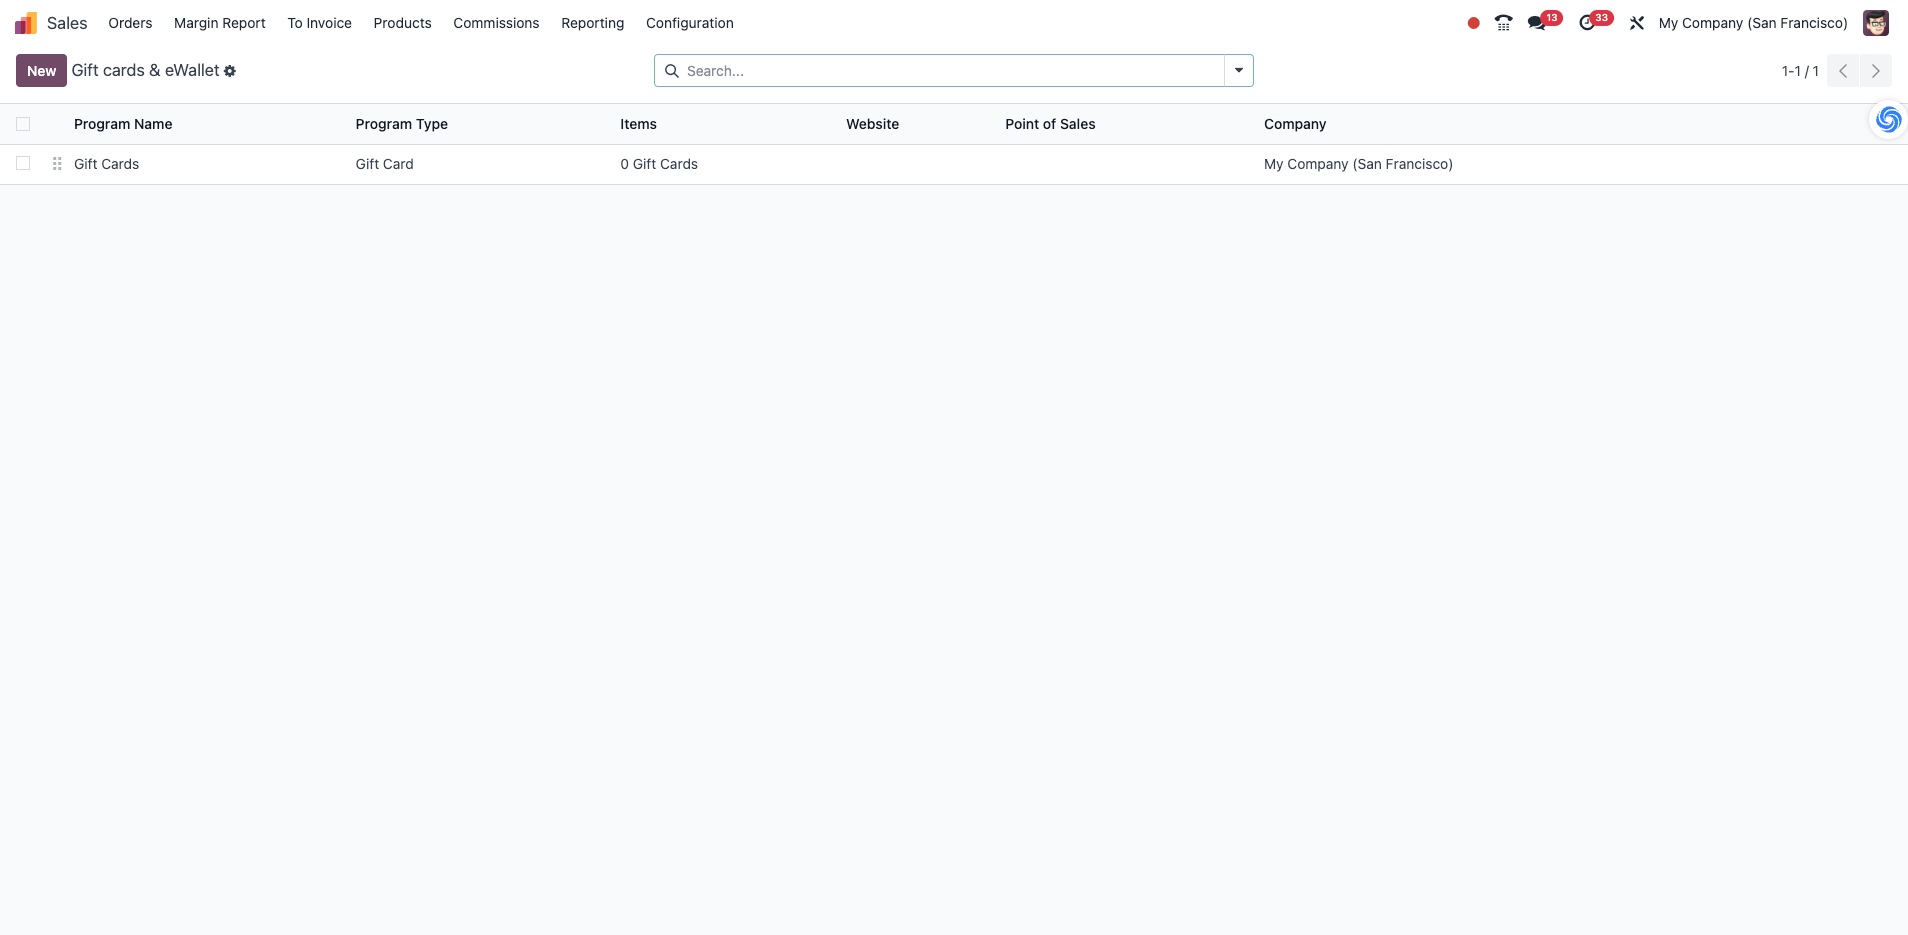Sort by Program Name column header
1908x935 pixels.
123,124
